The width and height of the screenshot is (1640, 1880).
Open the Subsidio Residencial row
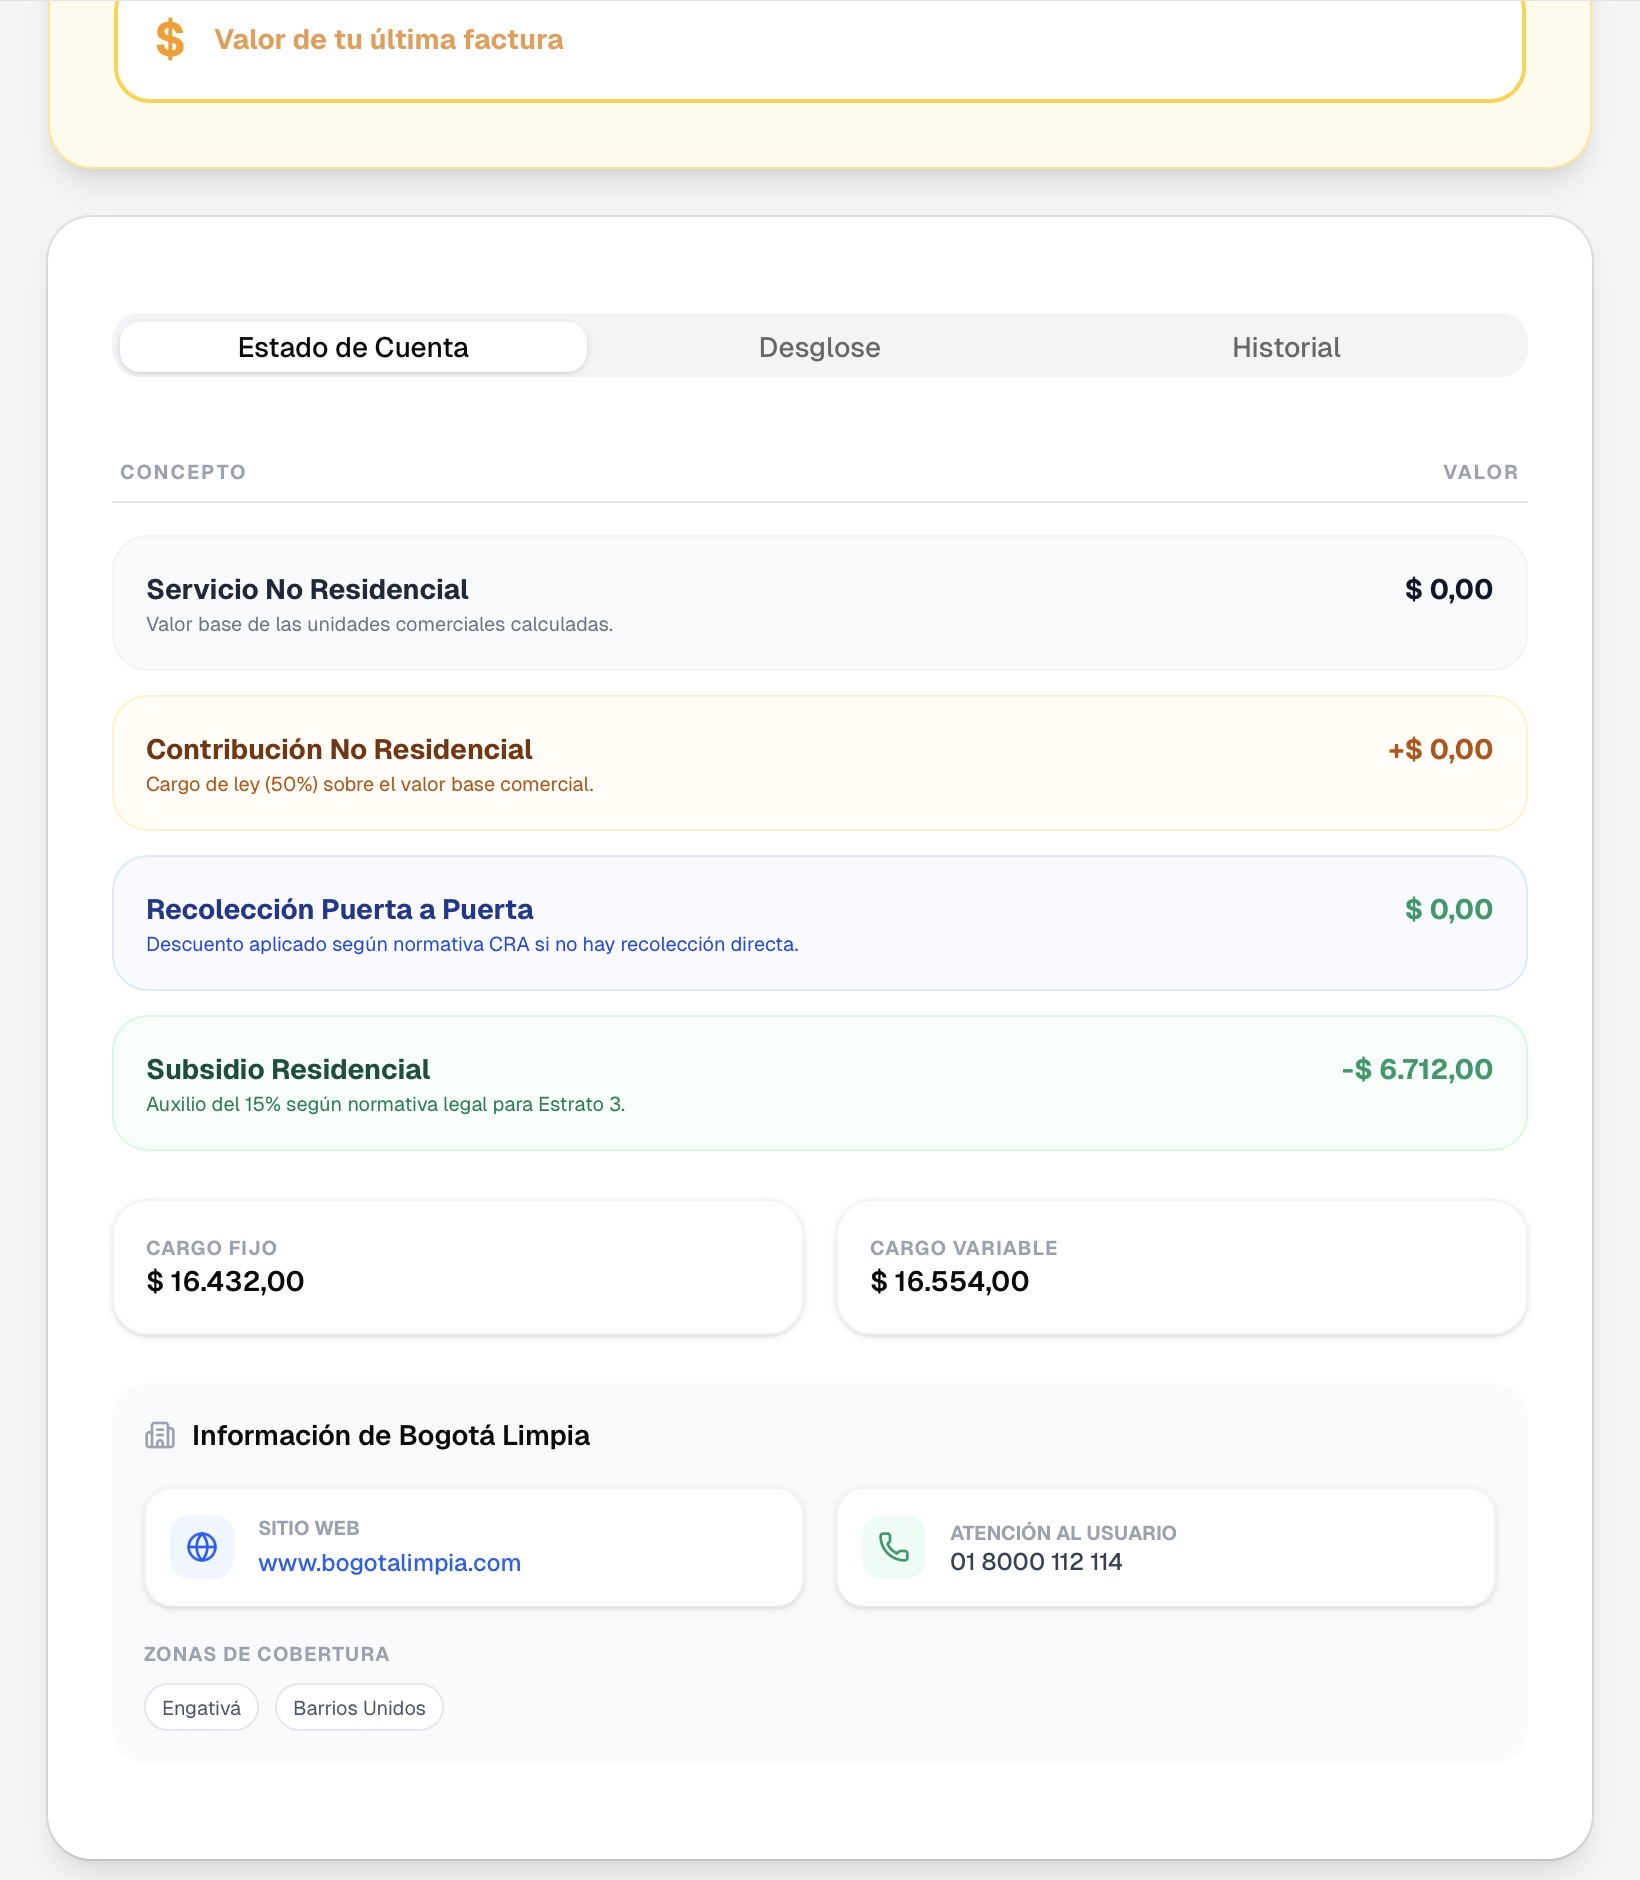[819, 1083]
